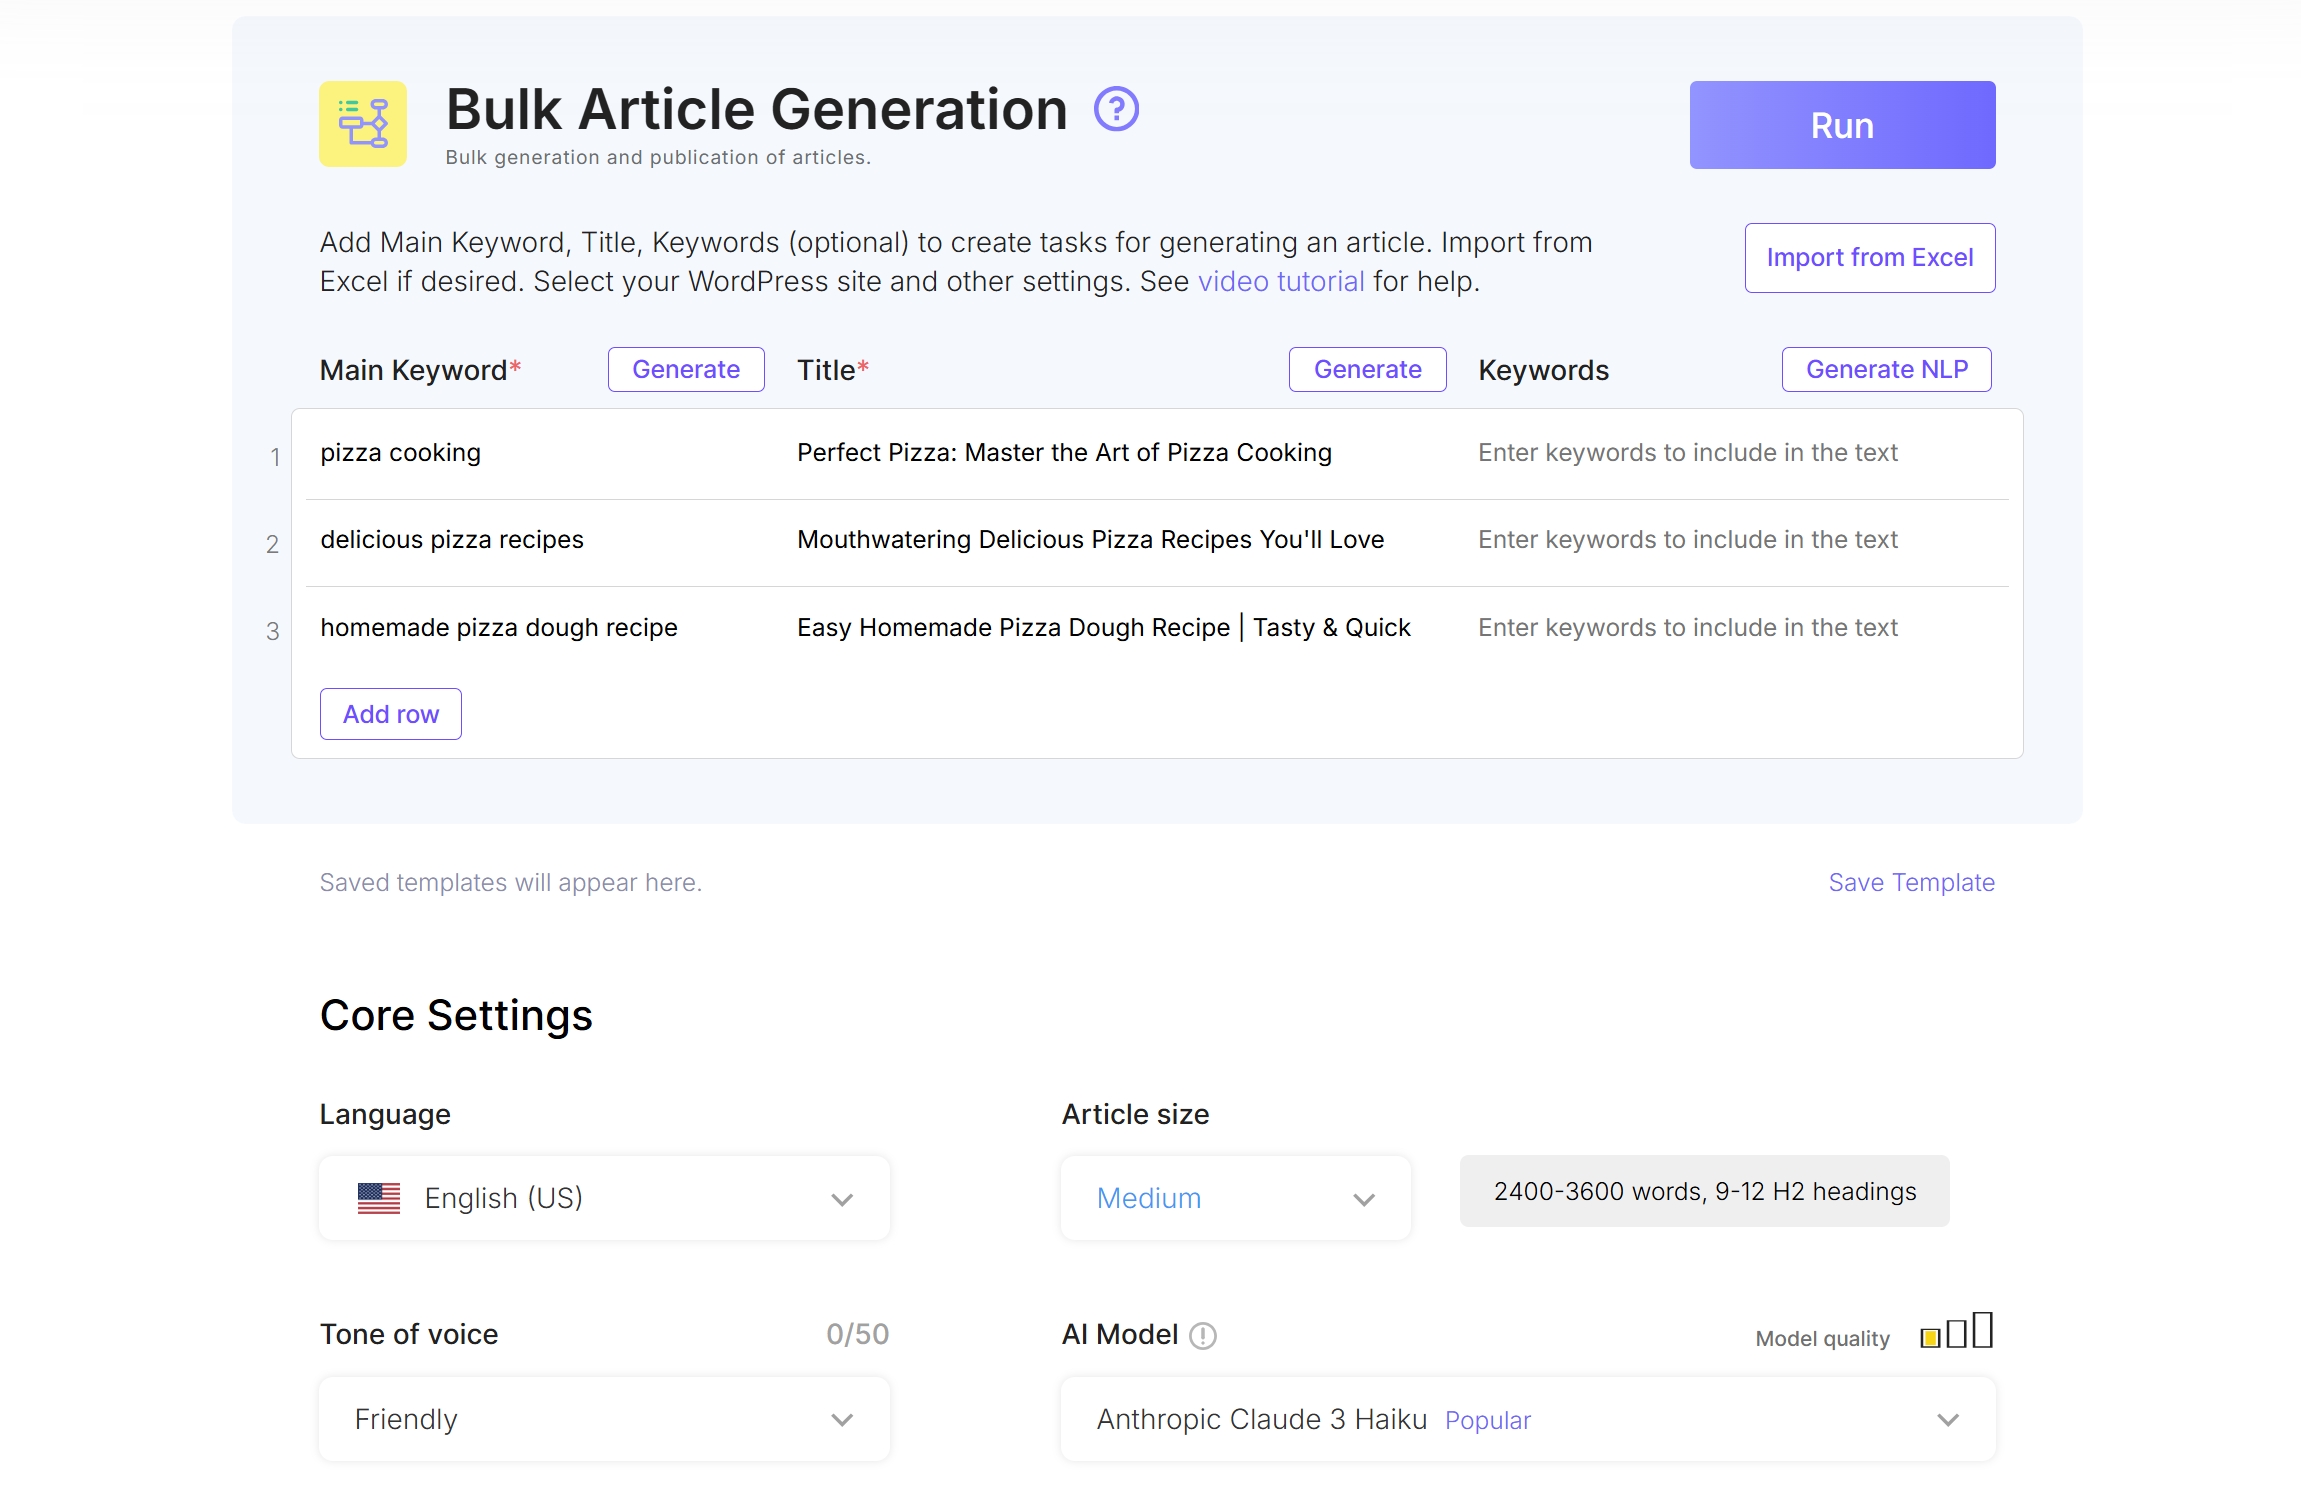Edit the delicious pizza recipes title field
This screenshot has height=1498, width=2301.
click(1089, 539)
